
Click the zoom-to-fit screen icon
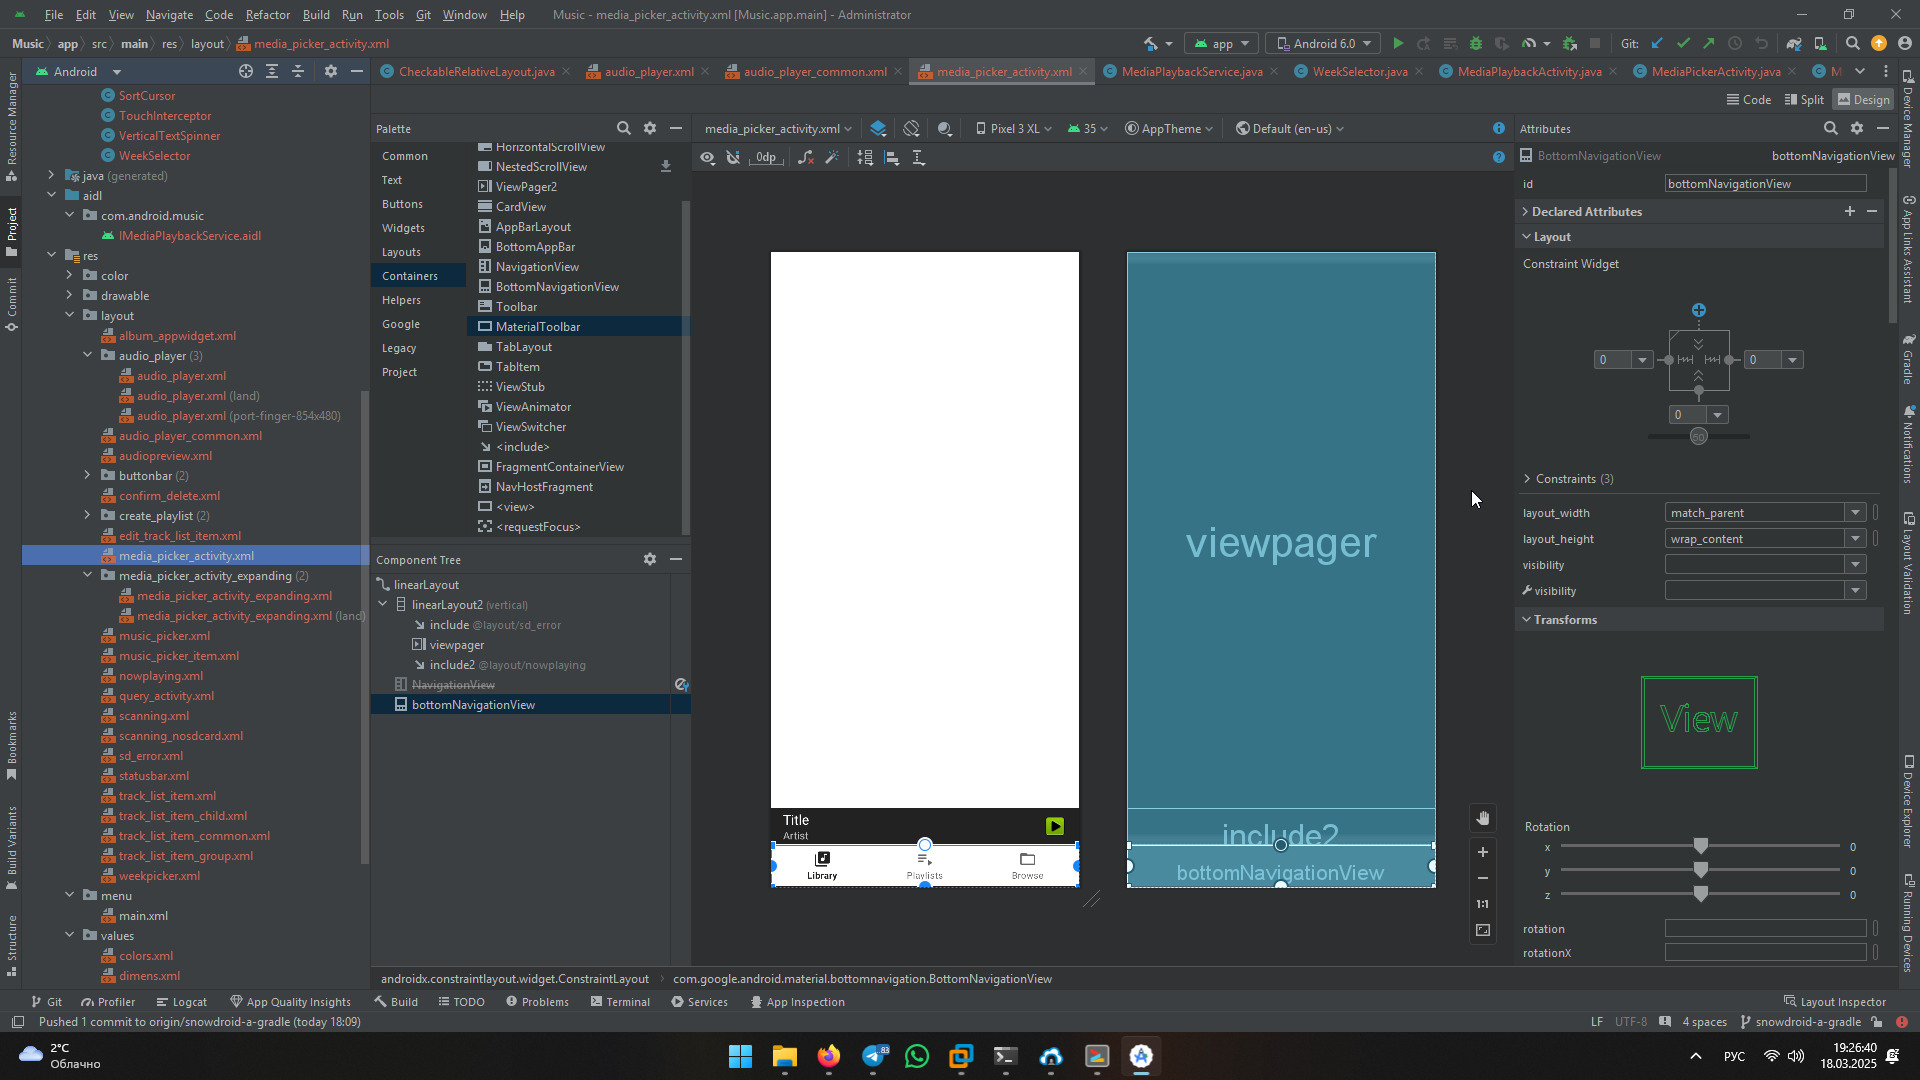[x=1483, y=930]
